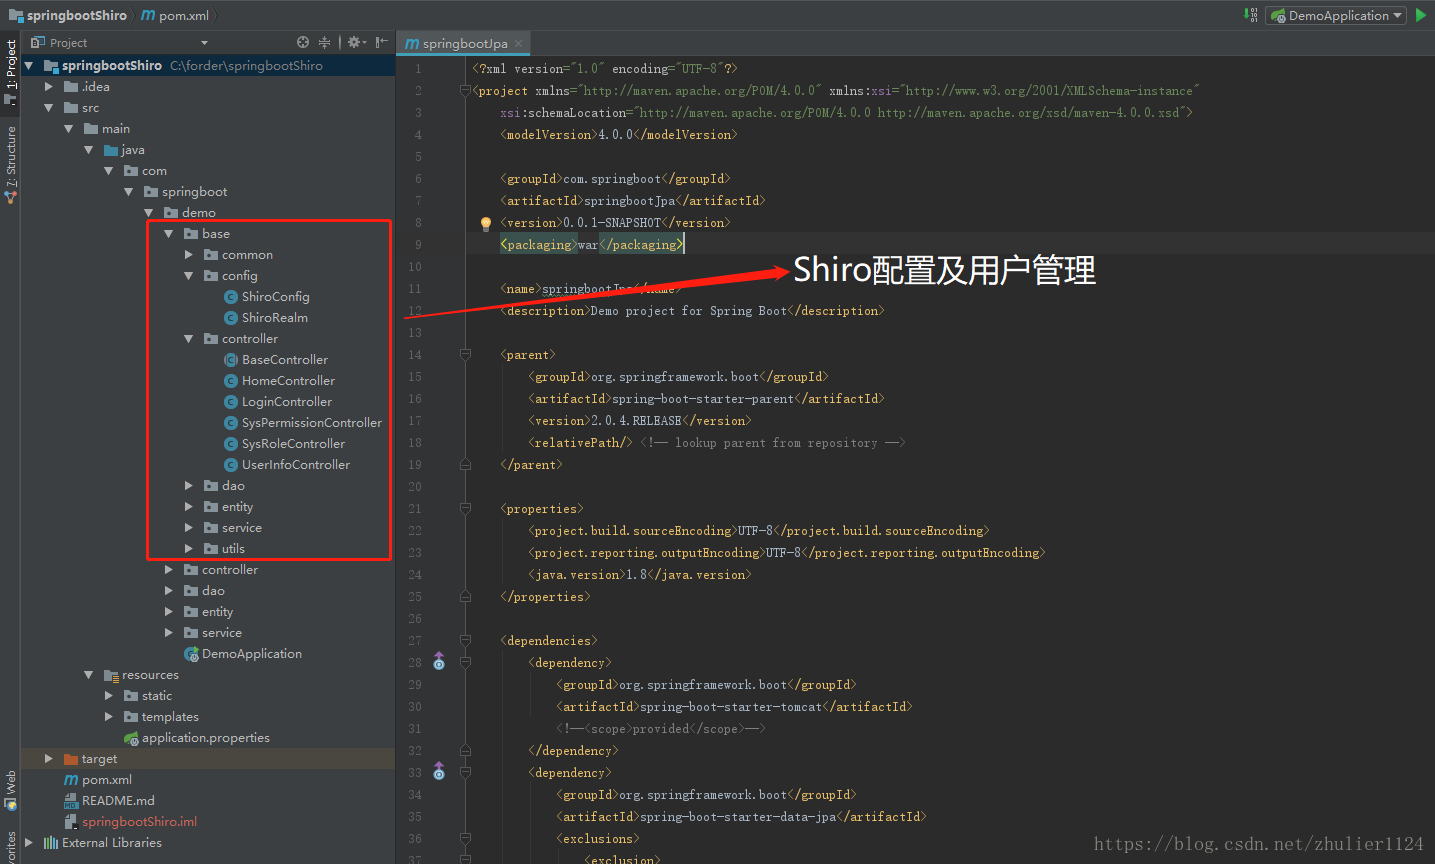Image resolution: width=1435 pixels, height=864 pixels.
Task: Select pom.xml Maven file icon in tree
Action: [71, 779]
